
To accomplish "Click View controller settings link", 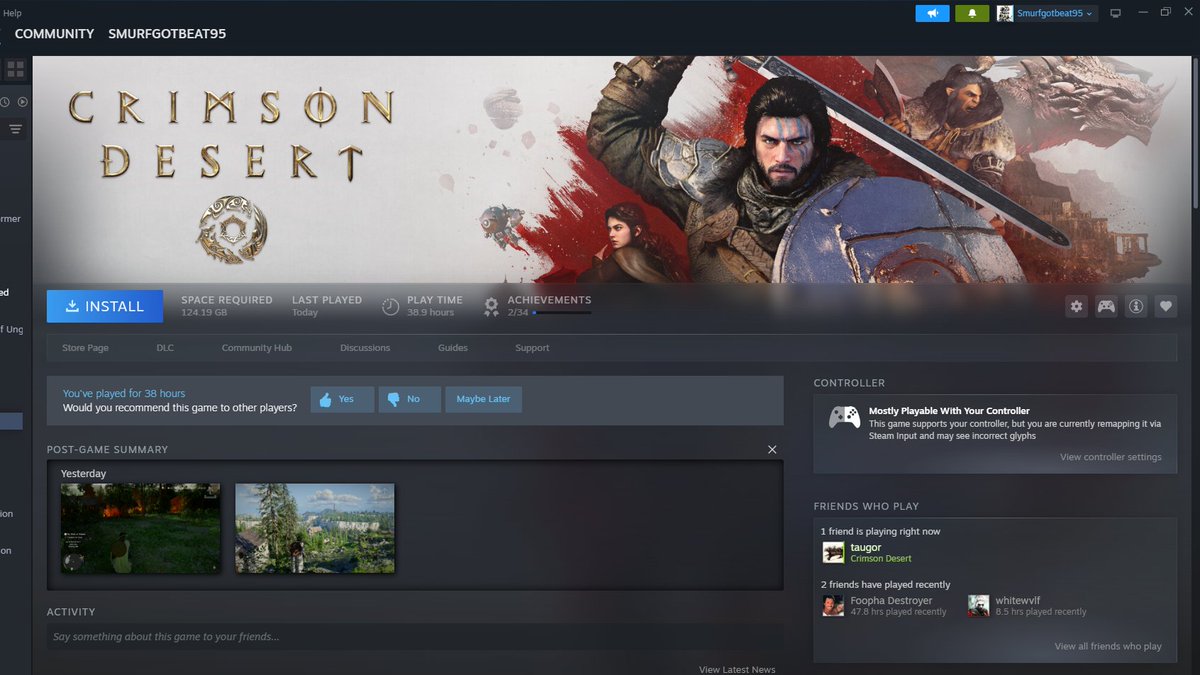I will point(1111,457).
